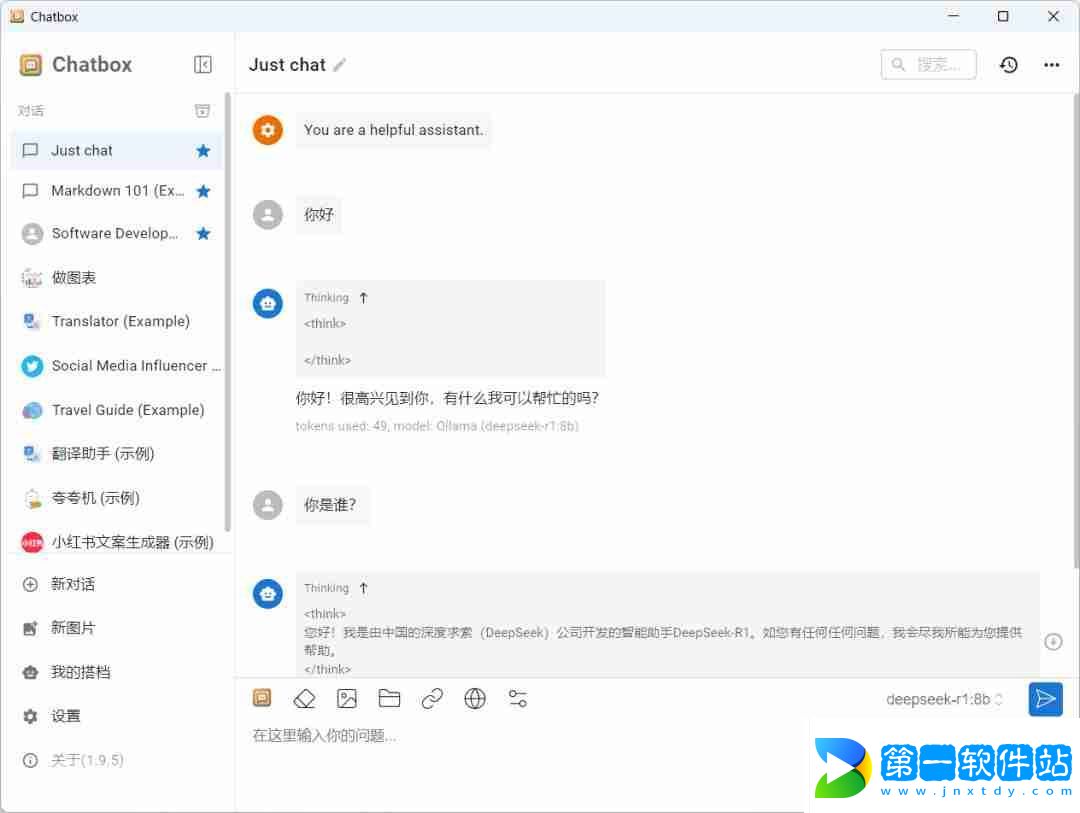The width and height of the screenshot is (1080, 813).
Task: Click the Chatbox logo icon in the input toolbar
Action: 262,699
